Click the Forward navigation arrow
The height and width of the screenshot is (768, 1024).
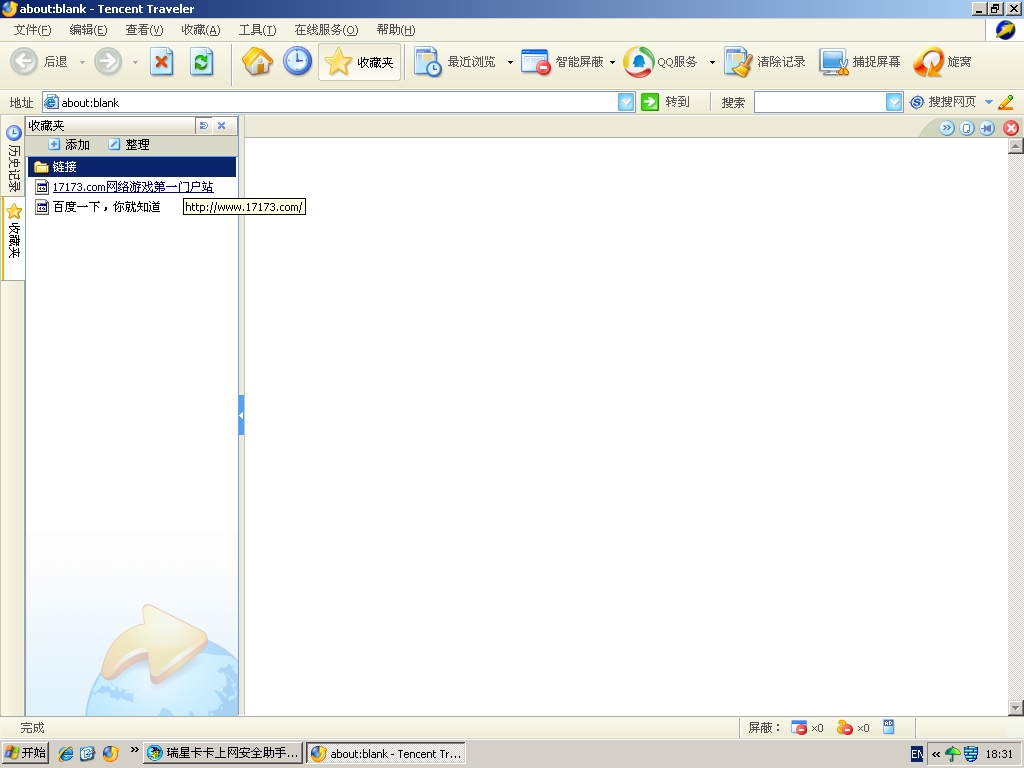tap(108, 62)
